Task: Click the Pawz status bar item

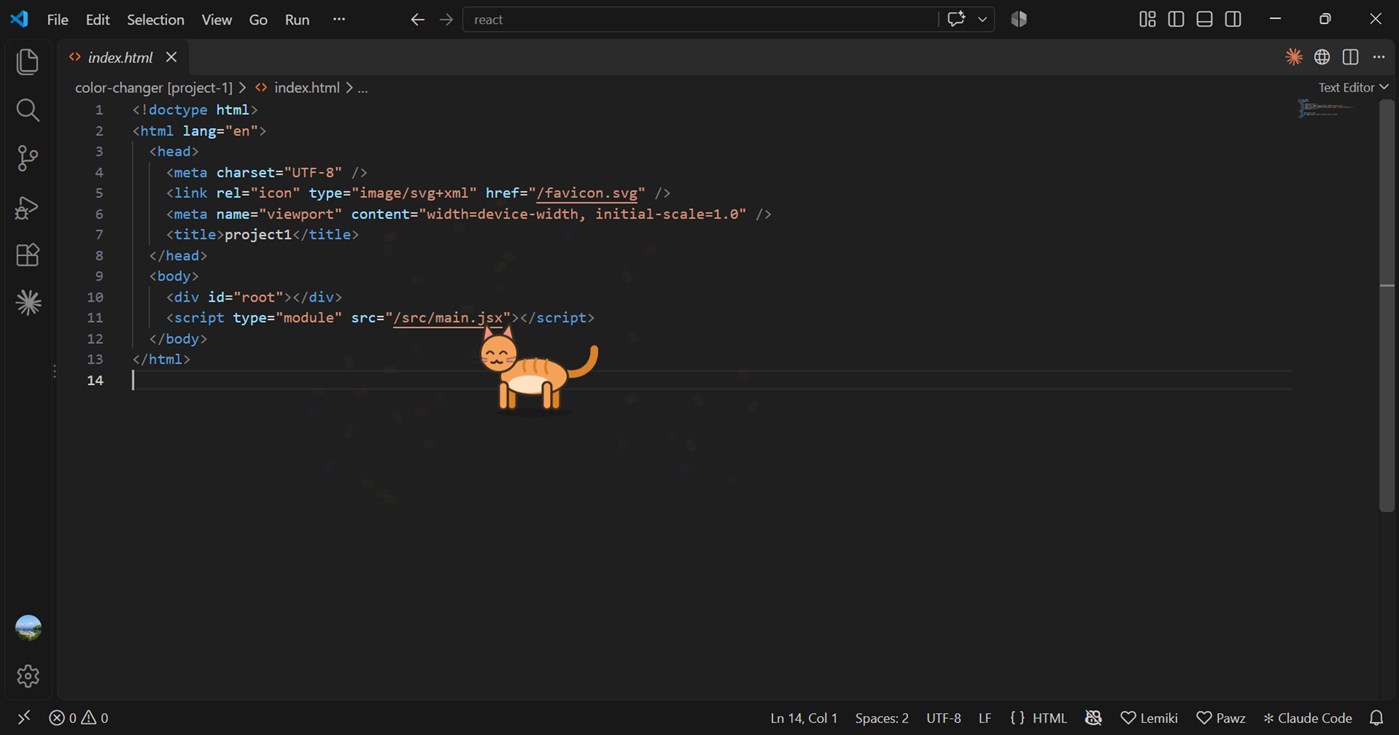Action: pyautogui.click(x=1221, y=718)
